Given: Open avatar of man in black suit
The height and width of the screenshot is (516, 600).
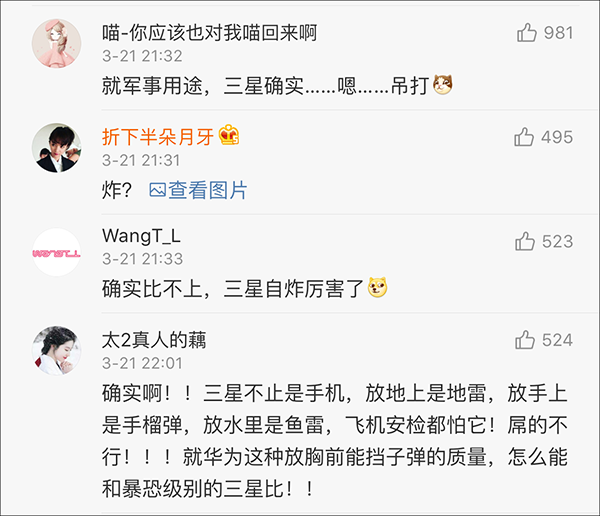Looking at the screenshot, I should 57,148.
